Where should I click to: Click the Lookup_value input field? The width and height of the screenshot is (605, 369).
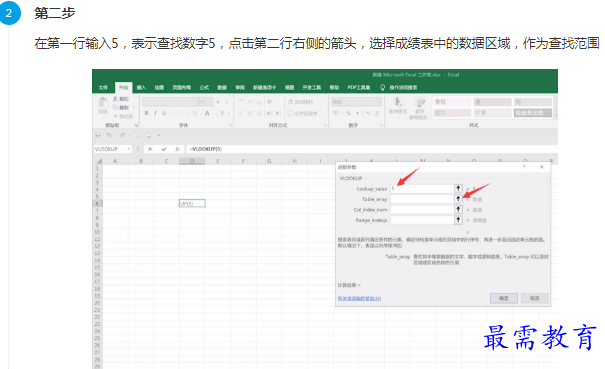click(422, 188)
